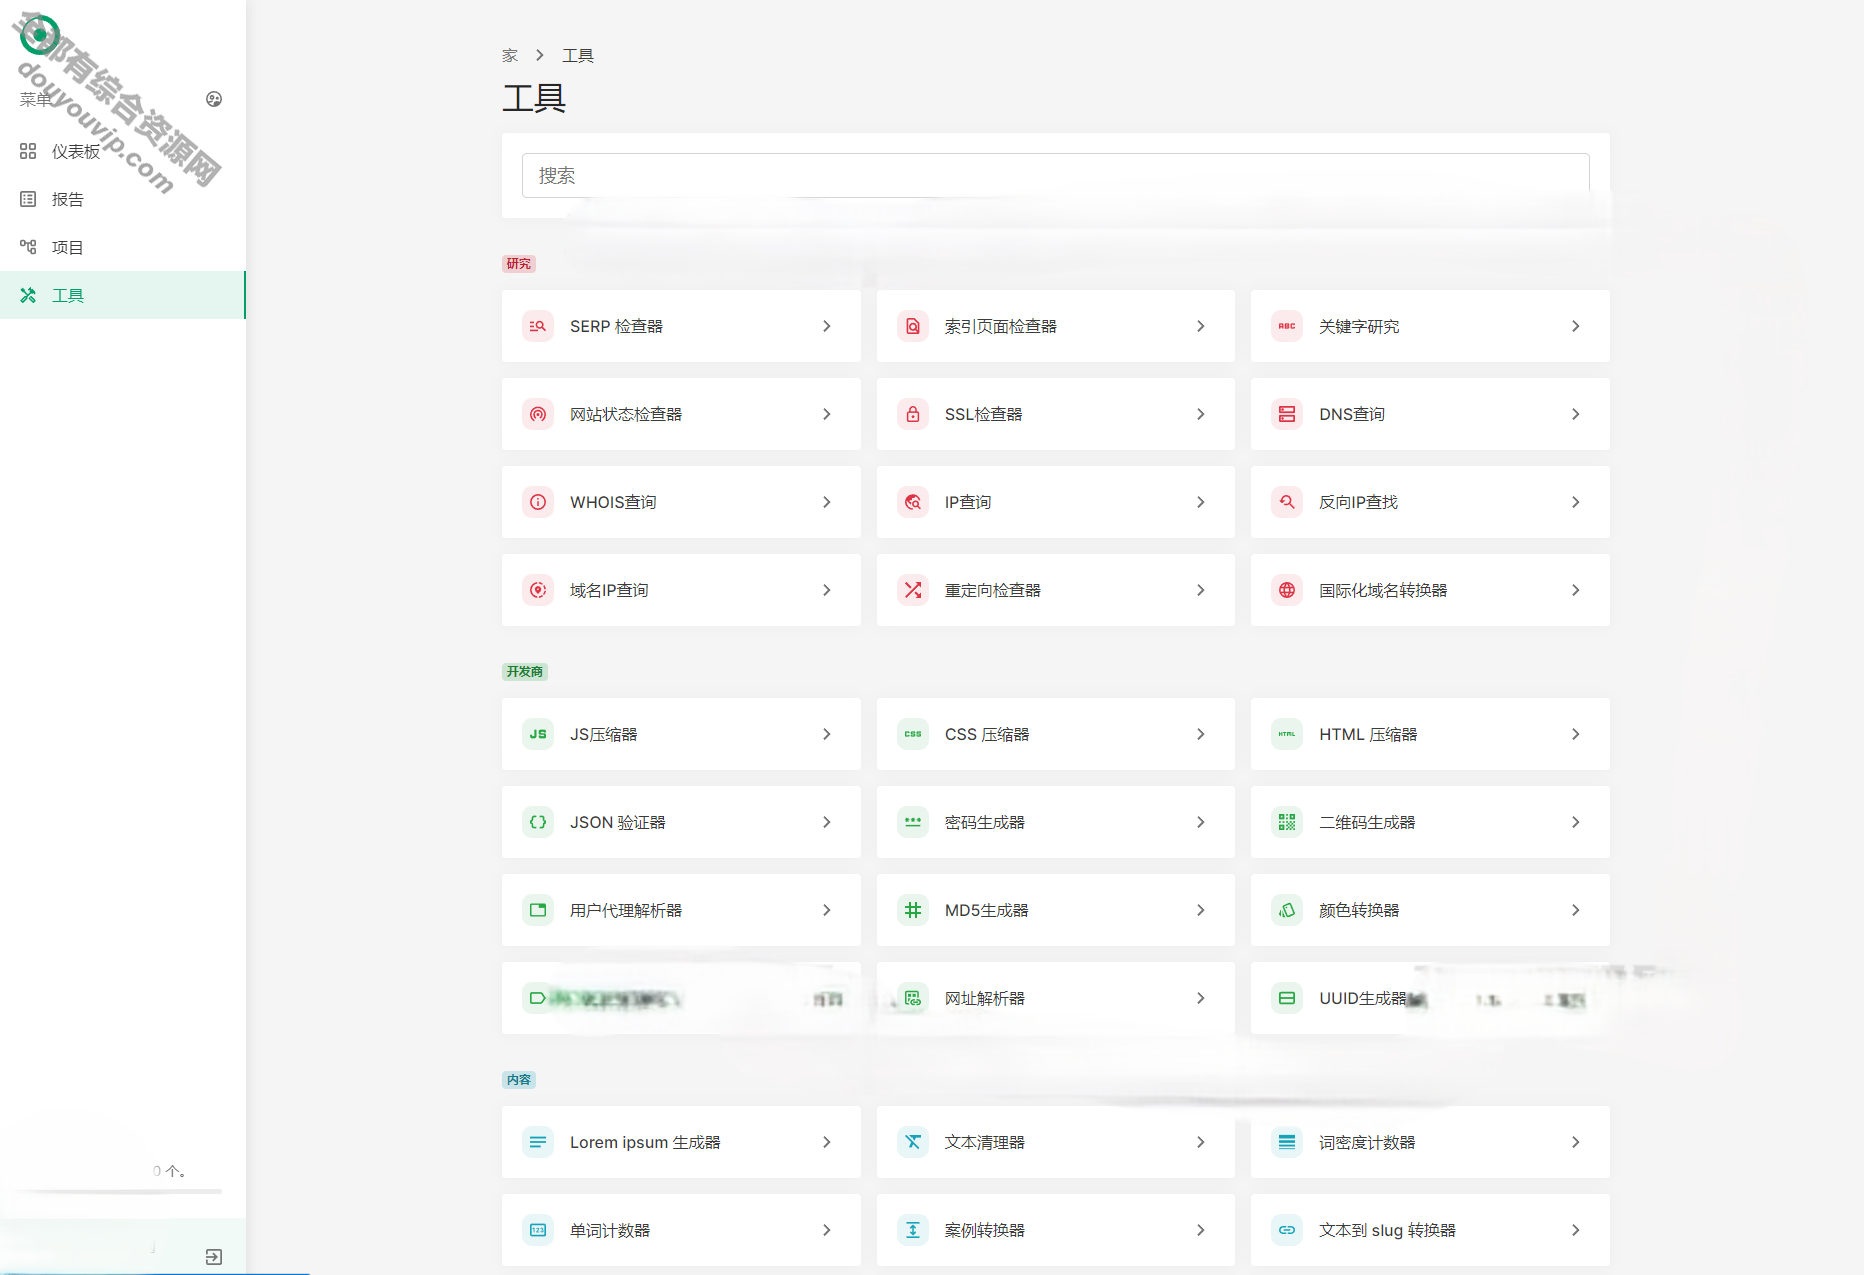Click the 案例转换器 icon
The height and width of the screenshot is (1275, 1864).
(913, 1230)
